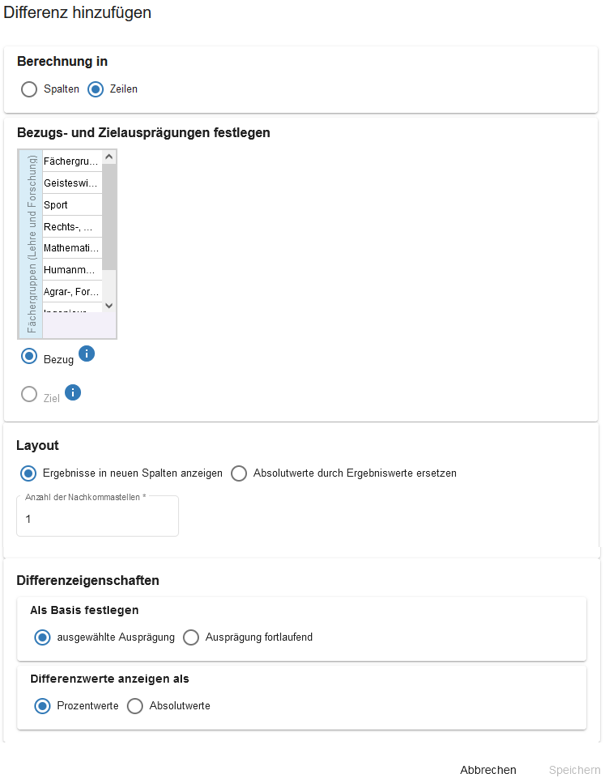Select the Humanm... list entry
This screenshot has height=780, width=605.
pos(71,270)
